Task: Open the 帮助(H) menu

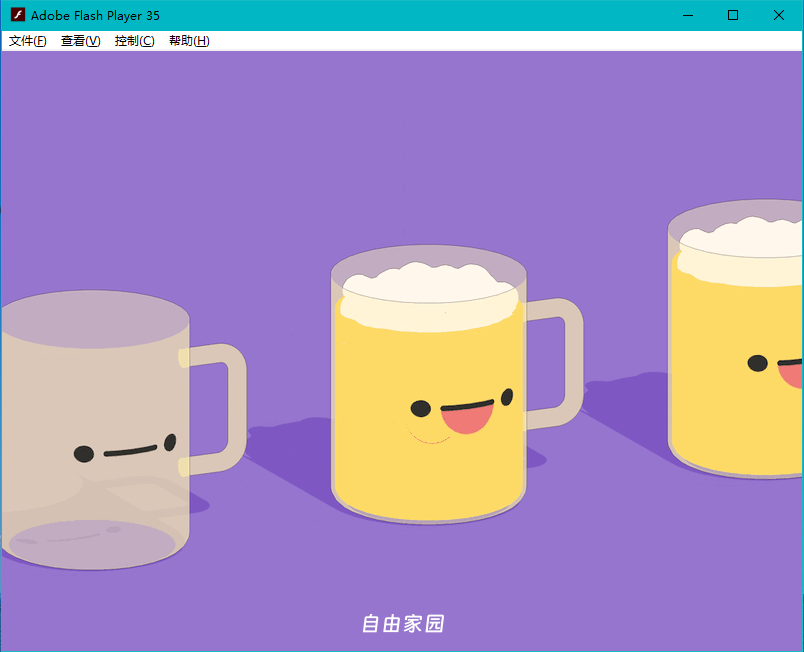Action: click(189, 41)
